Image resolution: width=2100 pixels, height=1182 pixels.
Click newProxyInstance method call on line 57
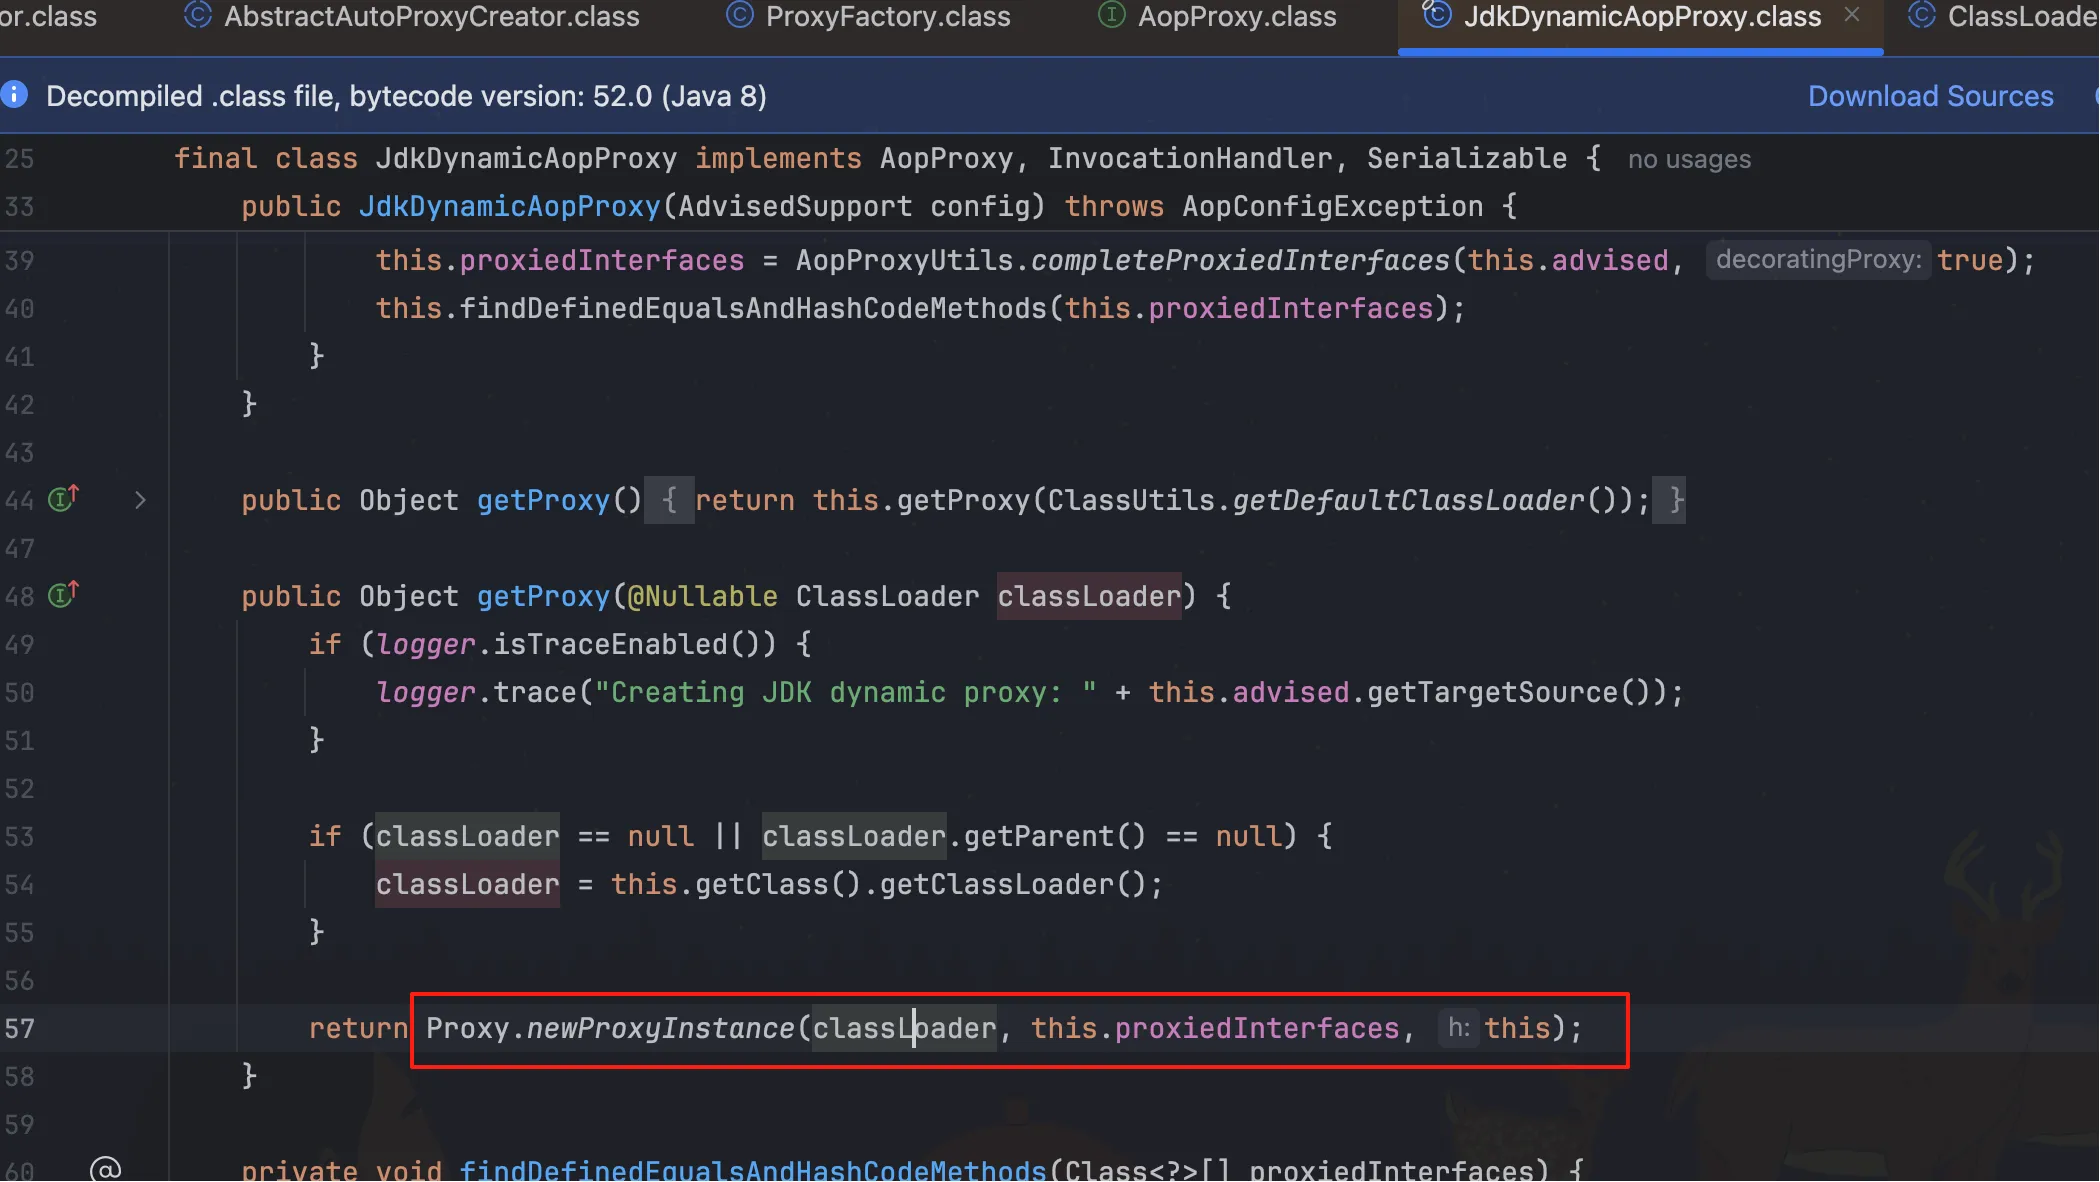pyautogui.click(x=660, y=1028)
